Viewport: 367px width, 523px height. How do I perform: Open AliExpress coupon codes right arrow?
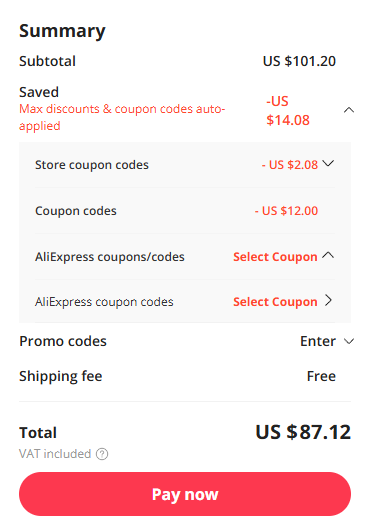(x=329, y=301)
